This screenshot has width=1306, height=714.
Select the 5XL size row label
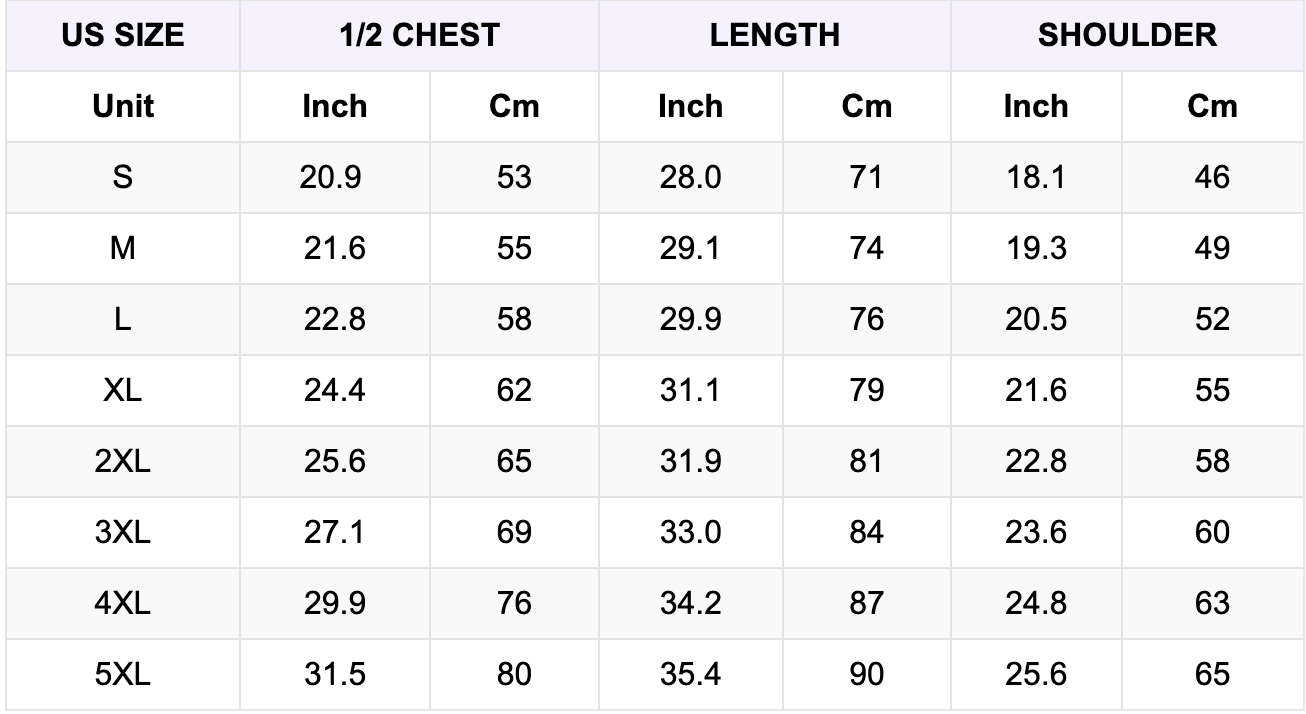[123, 675]
